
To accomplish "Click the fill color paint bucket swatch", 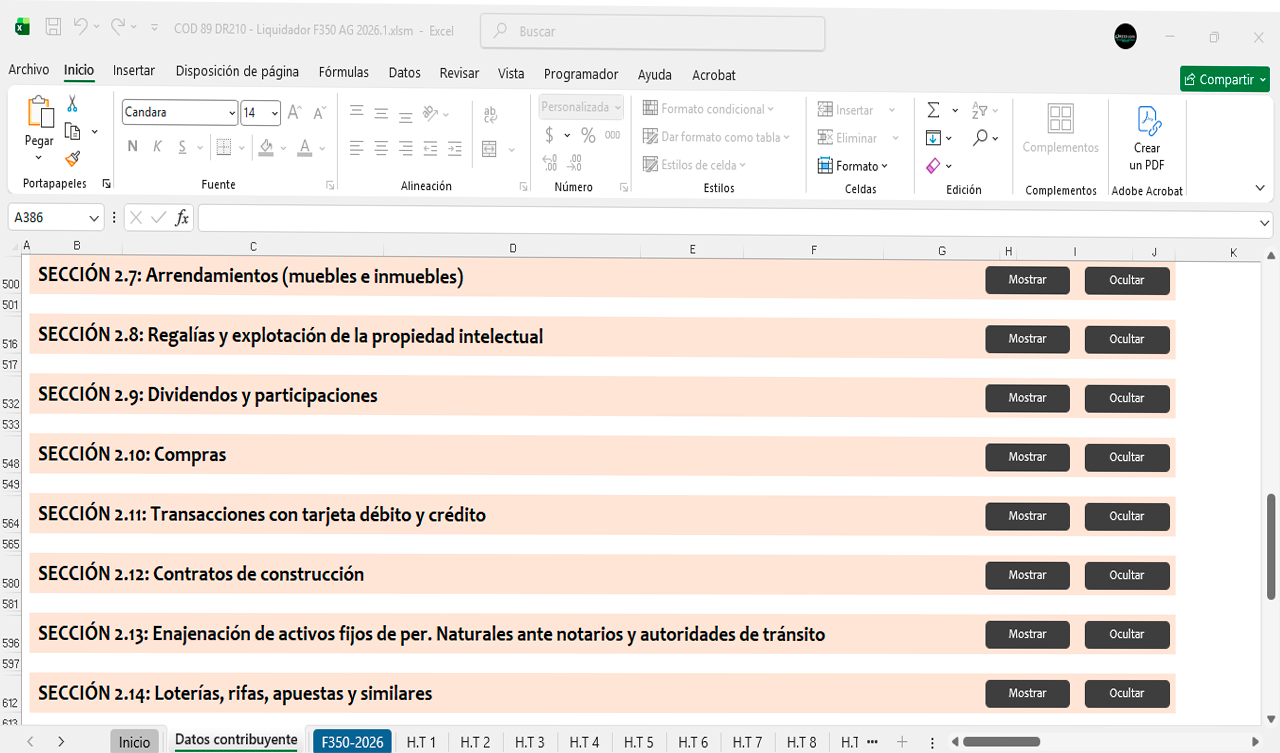I will tap(266, 147).
